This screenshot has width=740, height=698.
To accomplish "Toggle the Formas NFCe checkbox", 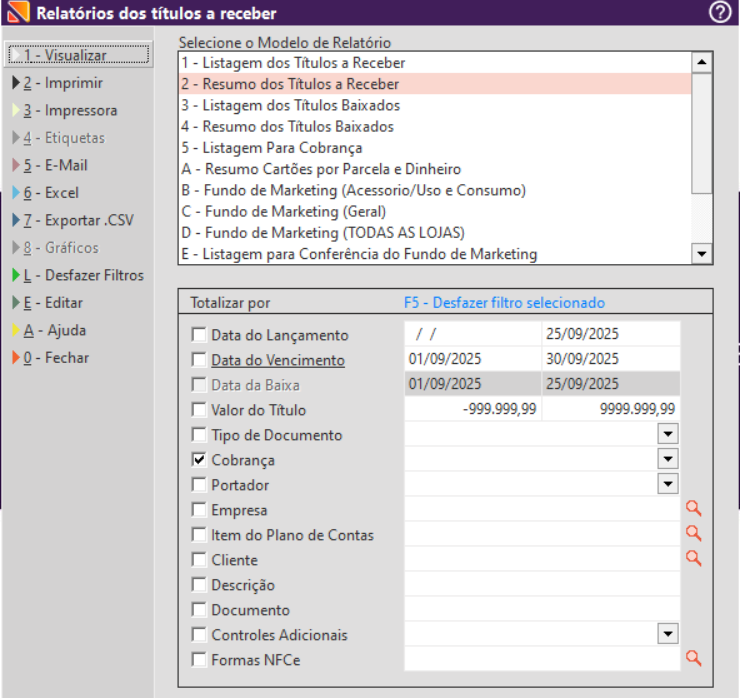I will (x=199, y=660).
